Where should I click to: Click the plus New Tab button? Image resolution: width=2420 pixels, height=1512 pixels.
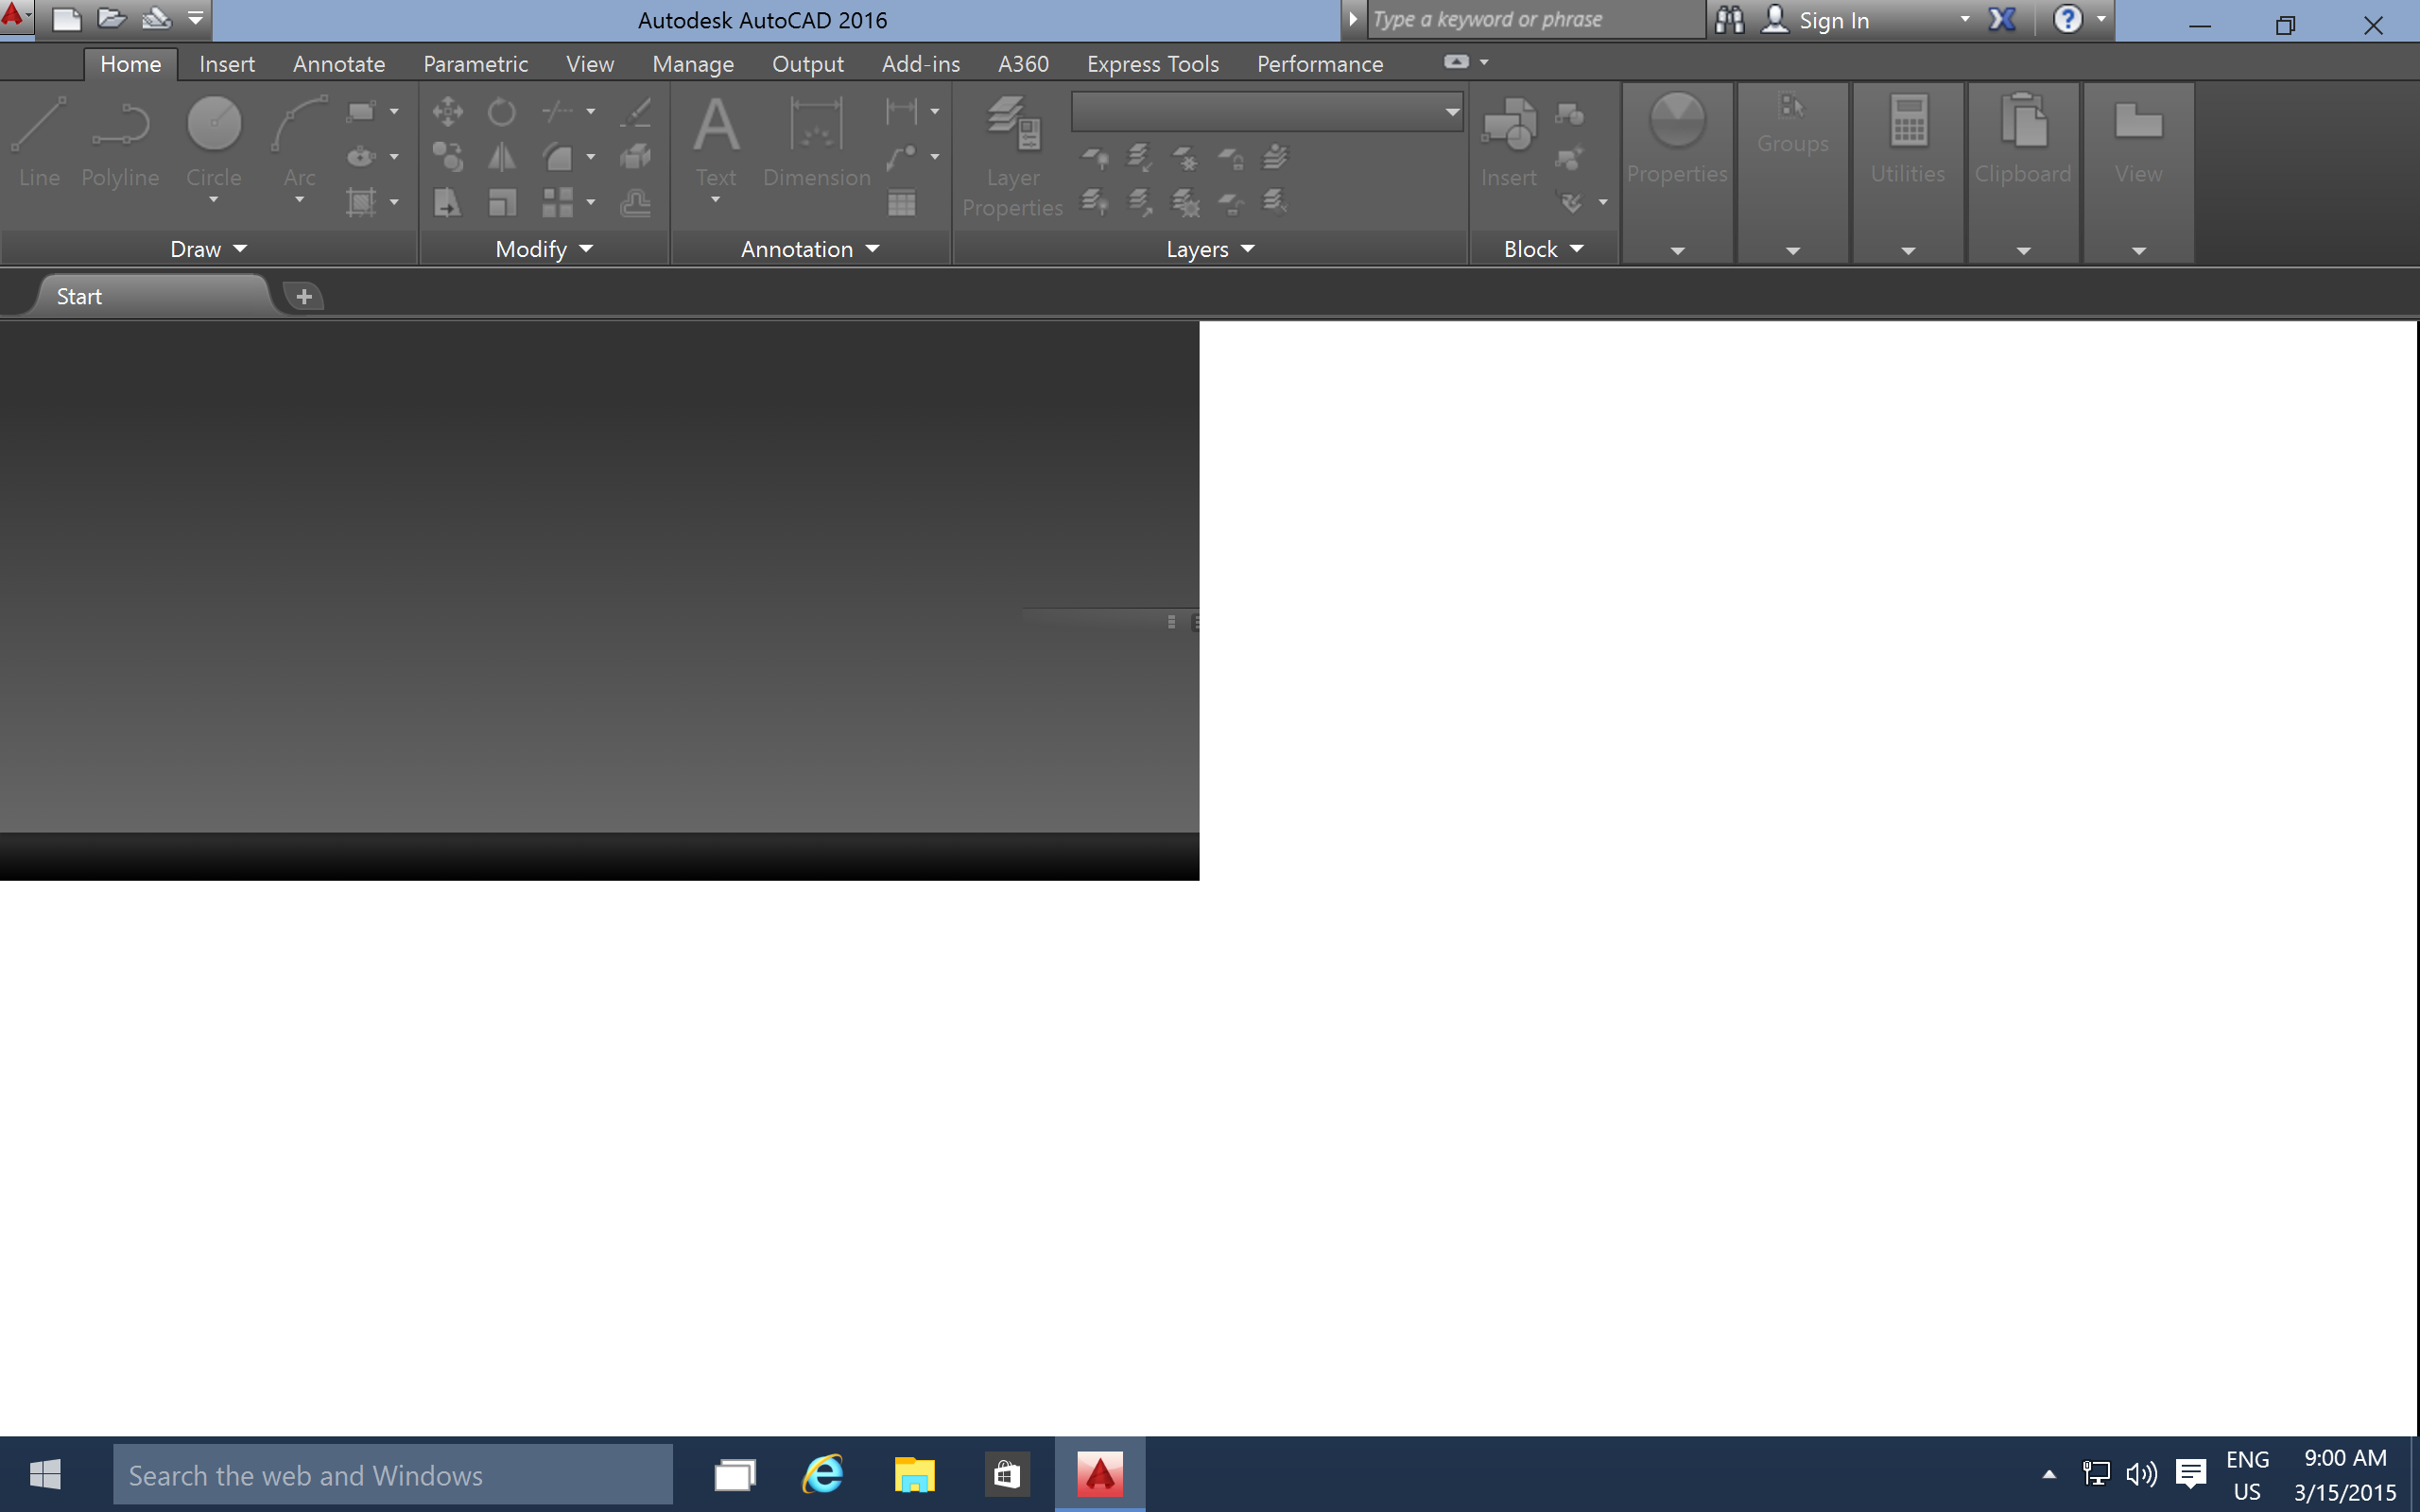(x=304, y=296)
